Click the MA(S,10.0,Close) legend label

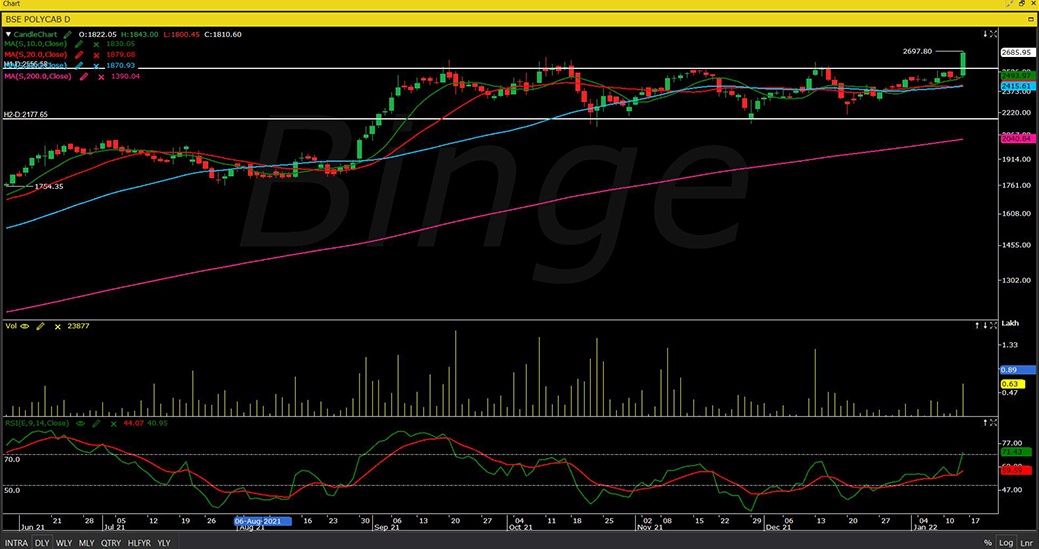pos(36,44)
